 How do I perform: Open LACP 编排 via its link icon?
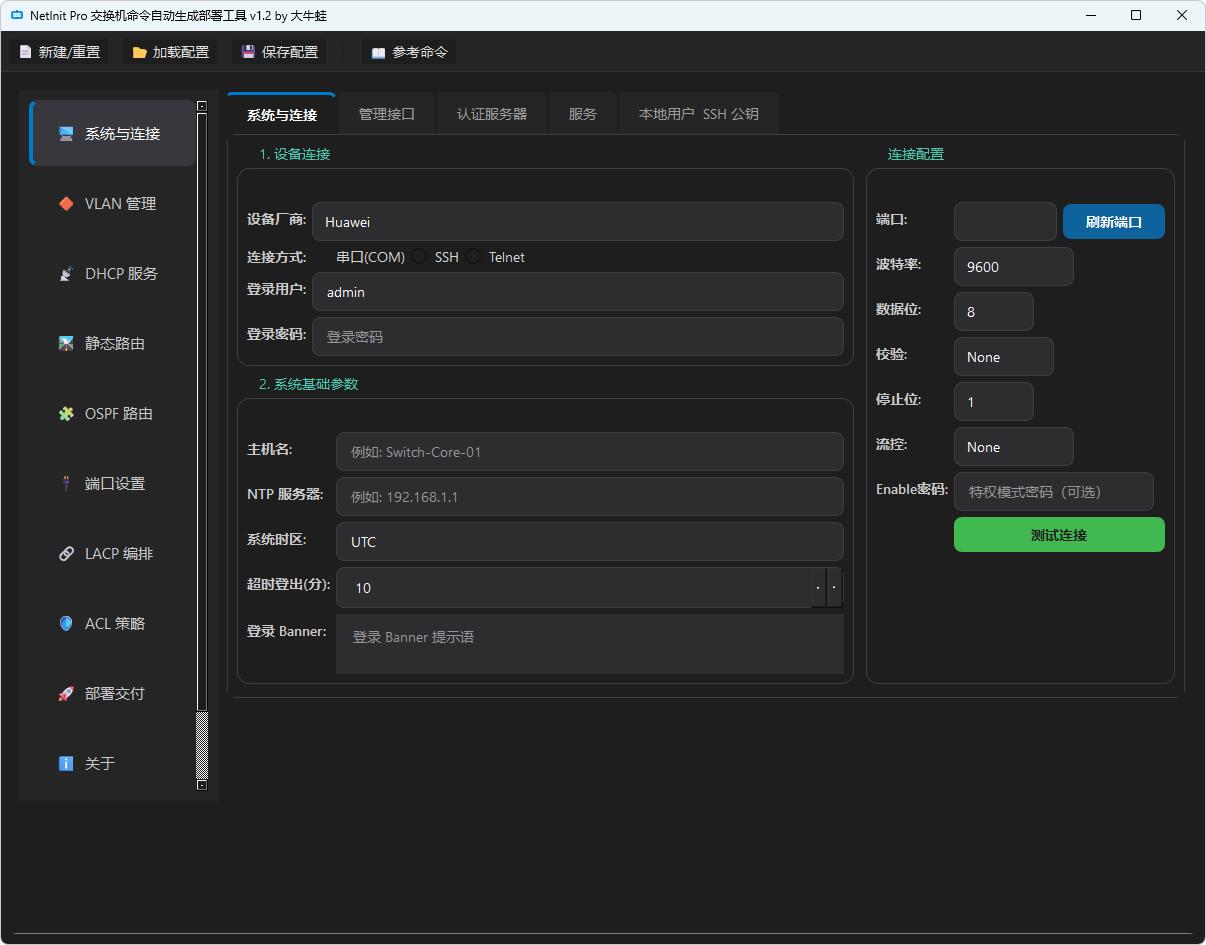[66, 554]
